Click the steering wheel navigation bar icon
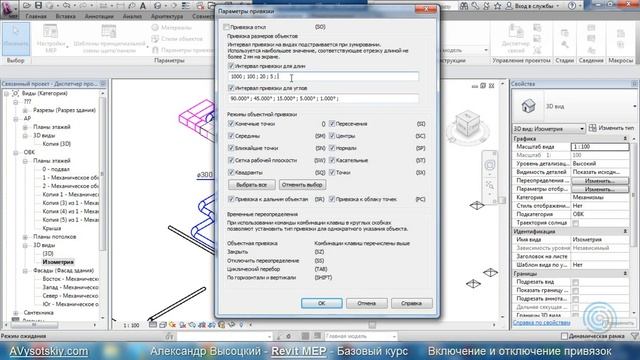640x360 pixels. 490,165
